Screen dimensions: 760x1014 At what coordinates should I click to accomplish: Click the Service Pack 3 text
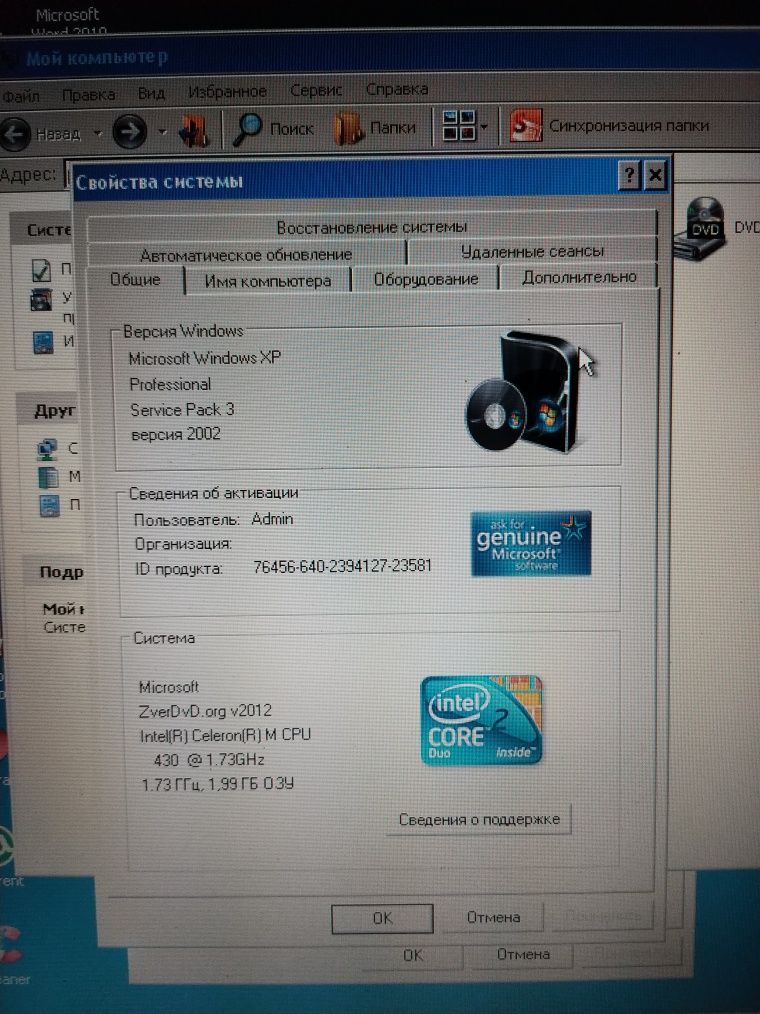(182, 409)
